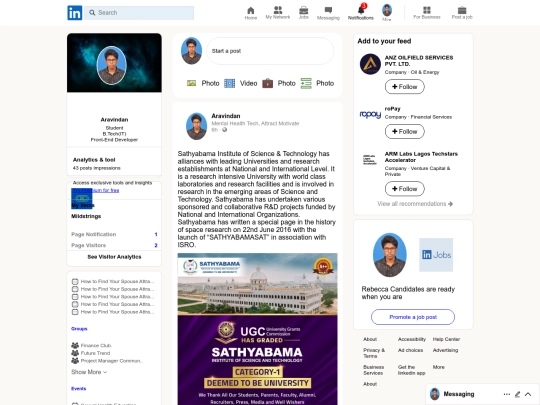This screenshot has width=540, height=405.
Task: Open Privacy & Terms footer link
Action: [x=374, y=353]
